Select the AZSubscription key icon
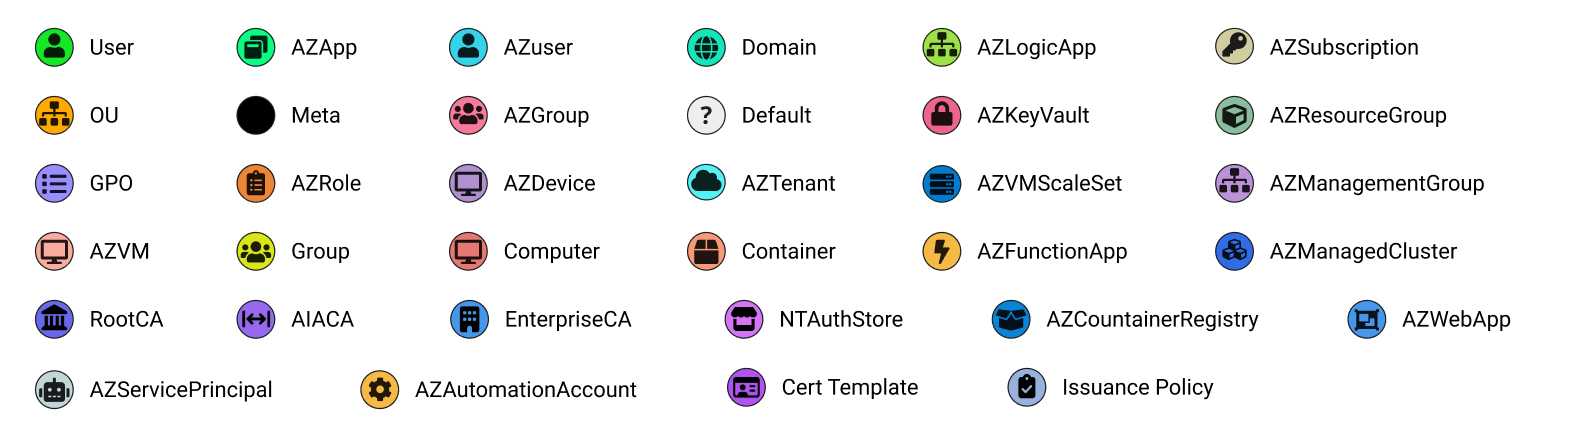The height and width of the screenshot is (434, 1582). pyautogui.click(x=1235, y=47)
